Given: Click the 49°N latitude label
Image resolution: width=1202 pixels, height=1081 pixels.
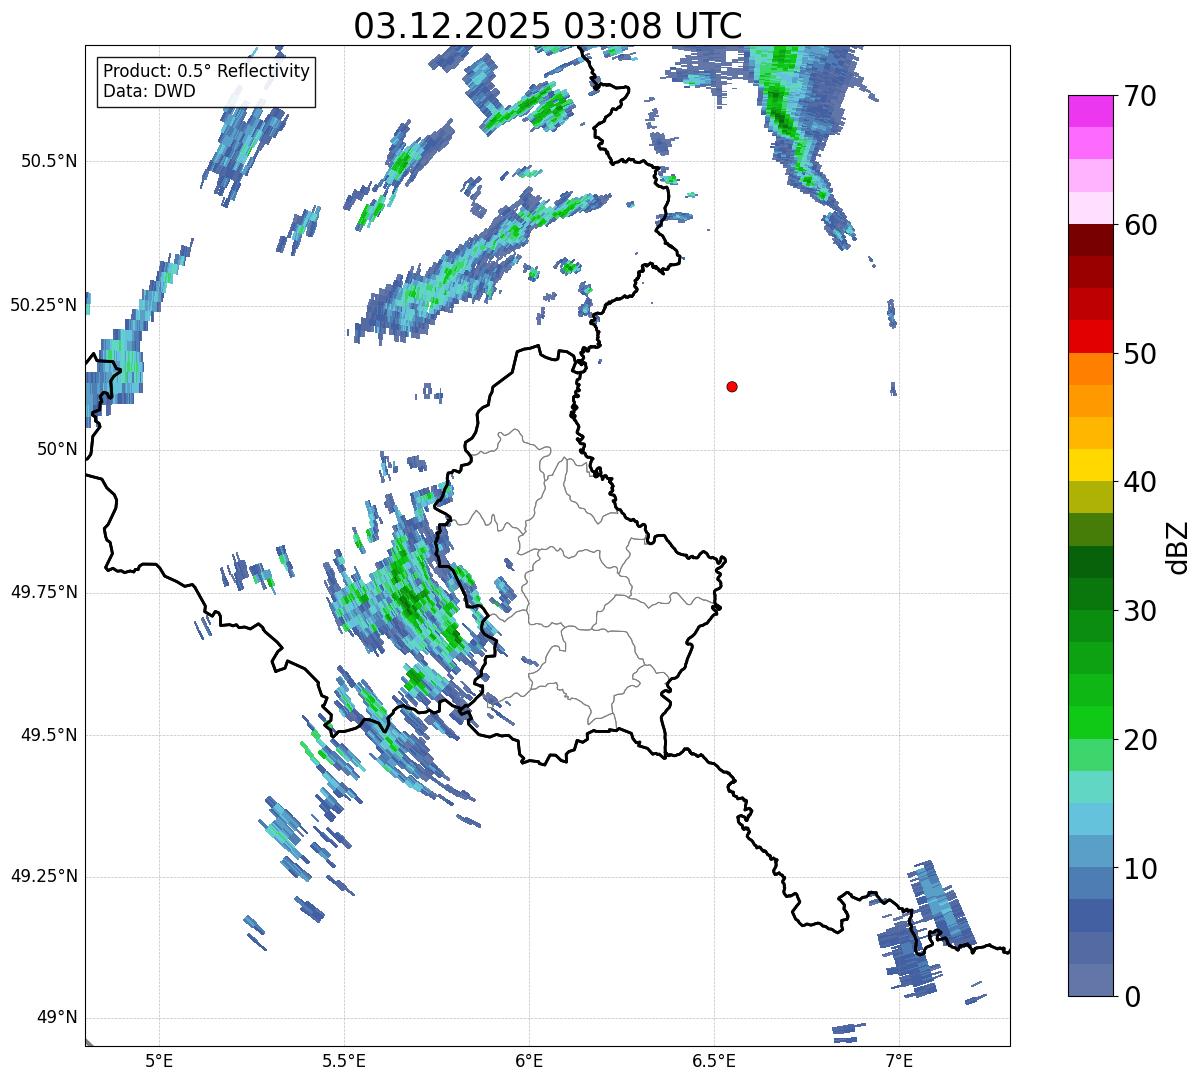Looking at the screenshot, I should click(57, 1017).
